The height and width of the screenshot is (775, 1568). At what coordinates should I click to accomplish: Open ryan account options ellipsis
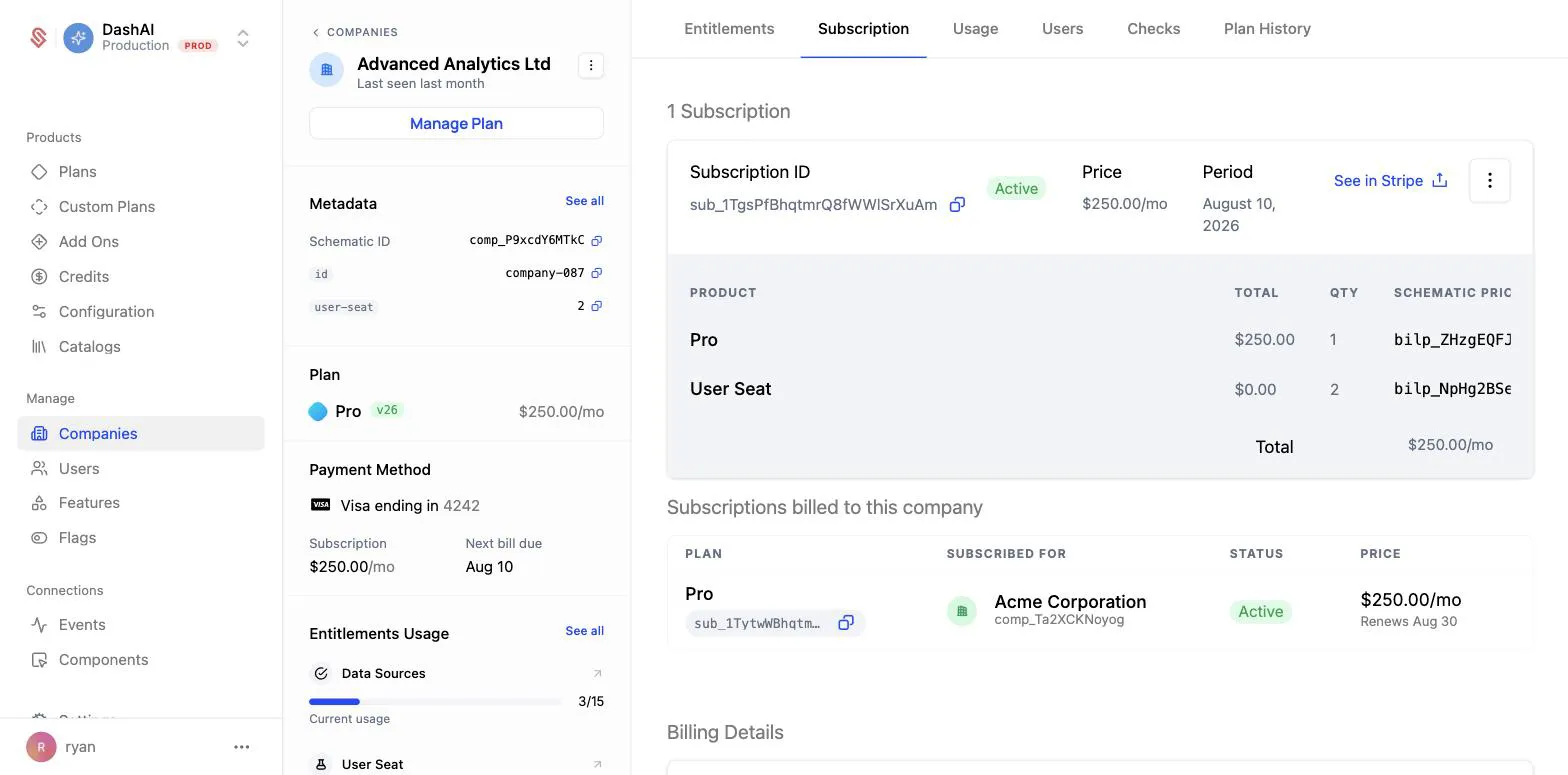pos(241,747)
